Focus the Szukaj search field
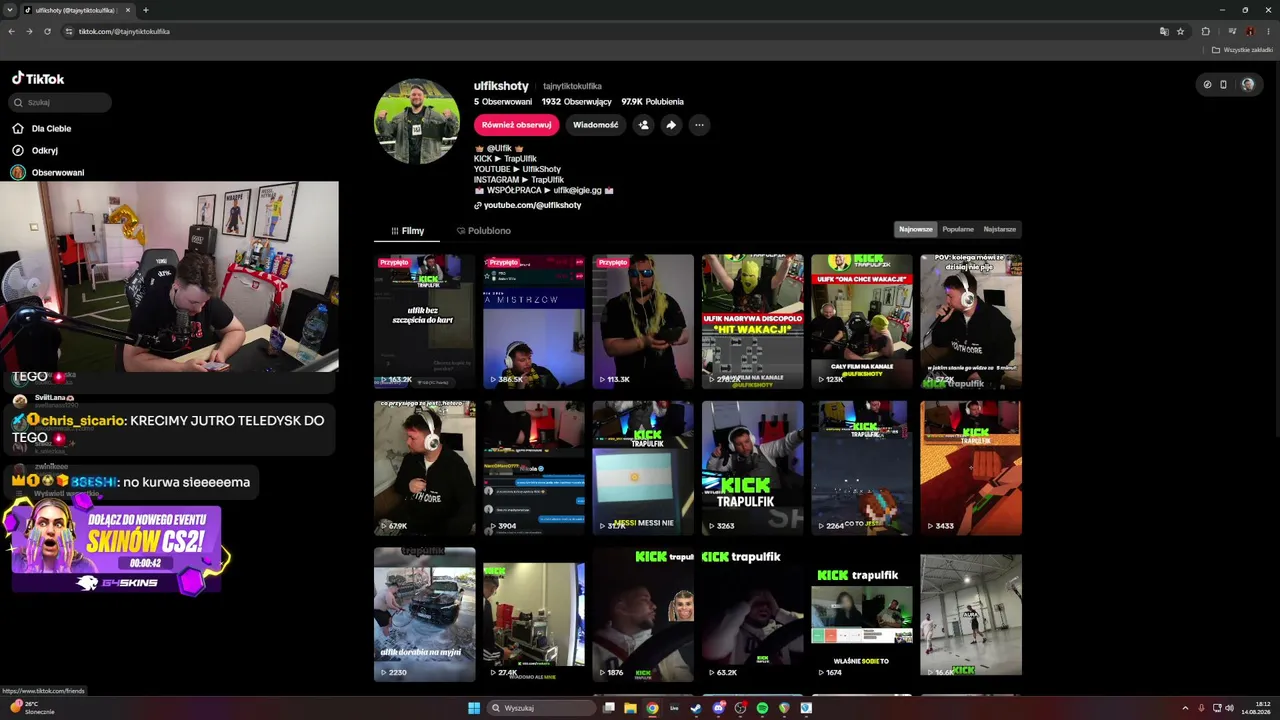 click(x=60, y=102)
